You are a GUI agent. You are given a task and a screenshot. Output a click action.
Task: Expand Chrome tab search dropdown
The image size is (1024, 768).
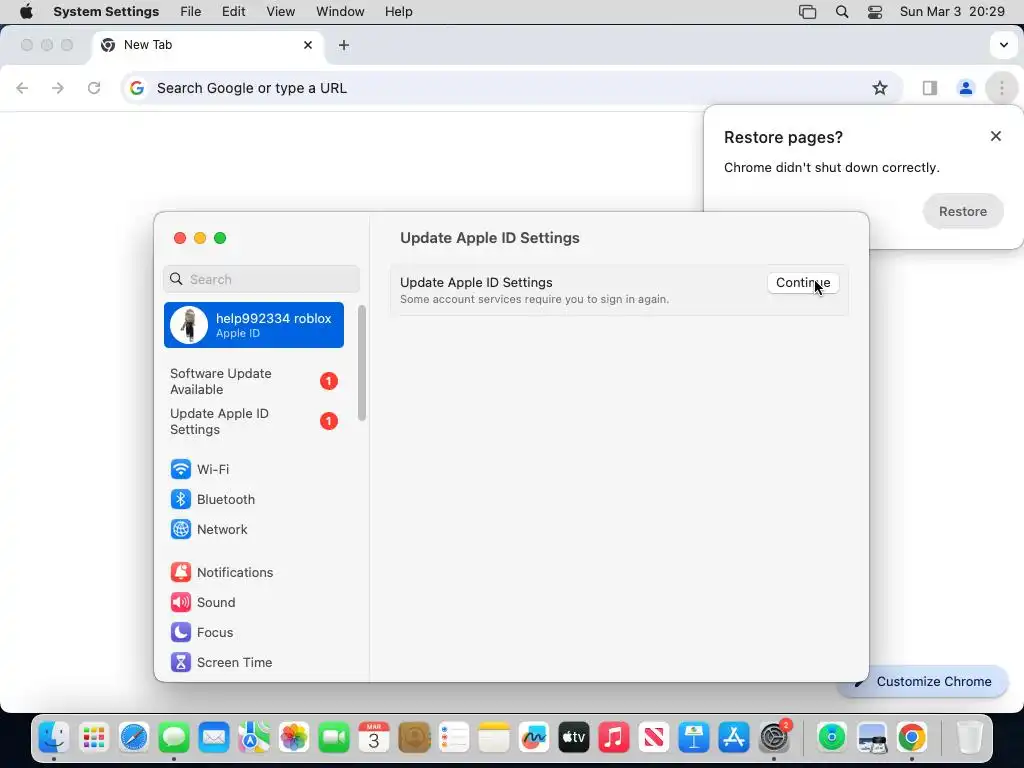[x=1003, y=45]
